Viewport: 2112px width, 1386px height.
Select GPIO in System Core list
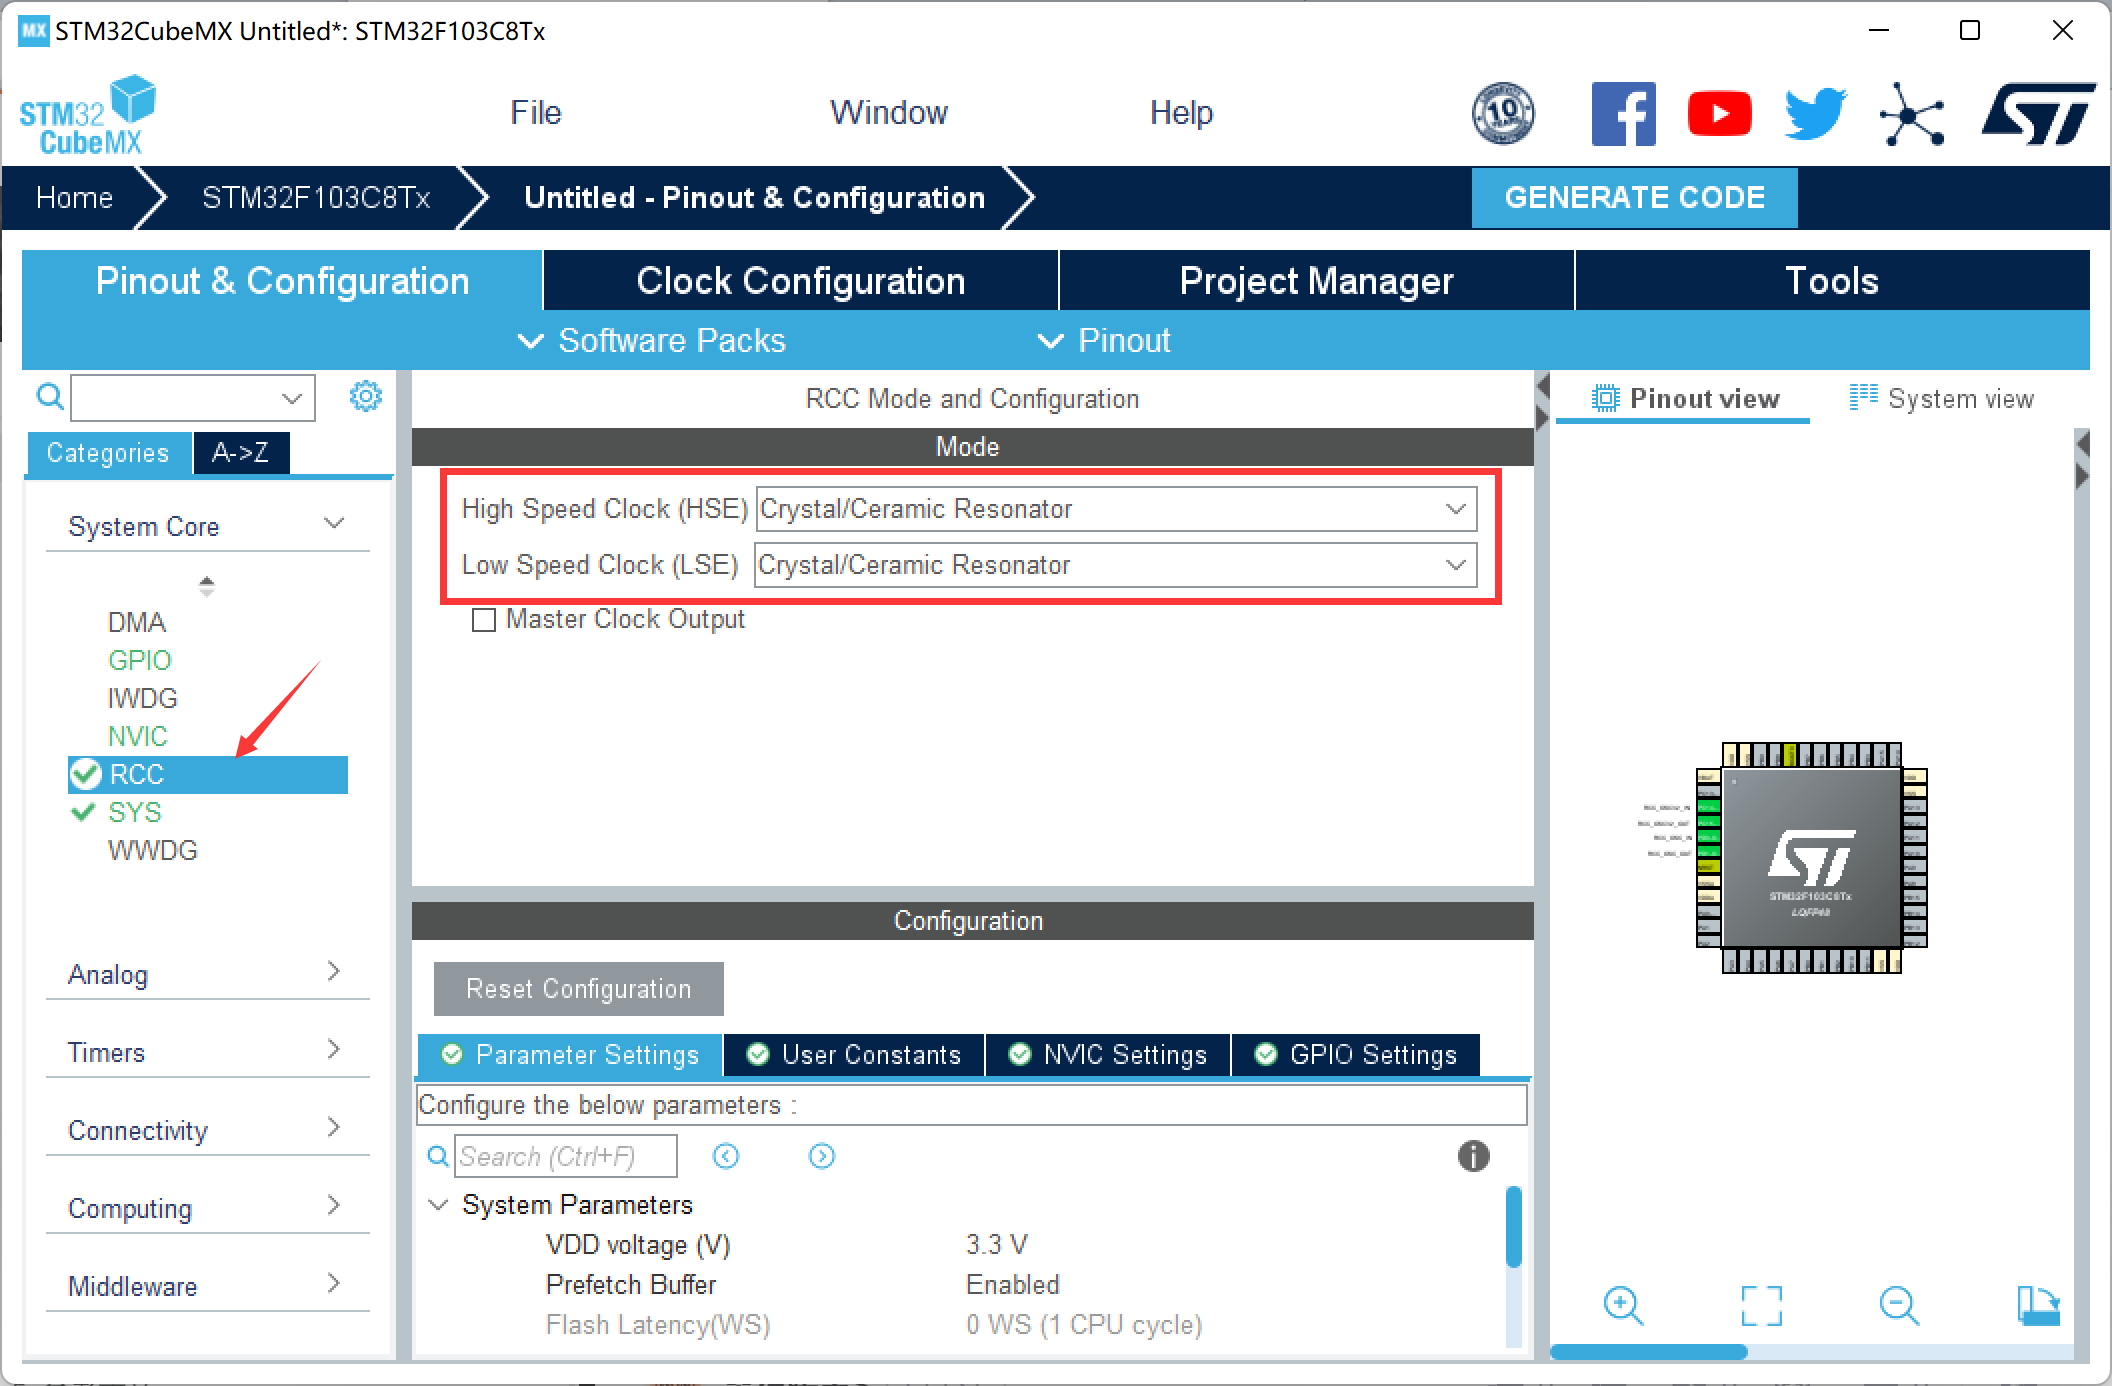coord(140,660)
